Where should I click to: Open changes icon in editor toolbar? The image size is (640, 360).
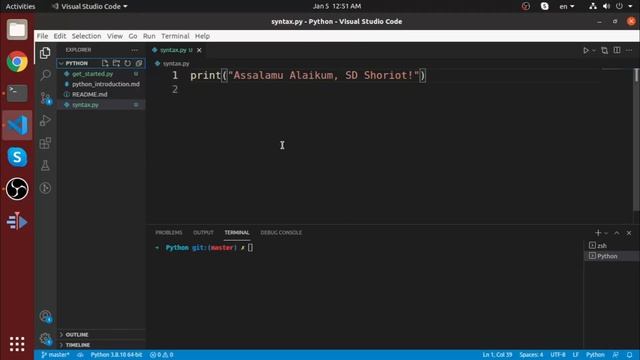click(604, 50)
